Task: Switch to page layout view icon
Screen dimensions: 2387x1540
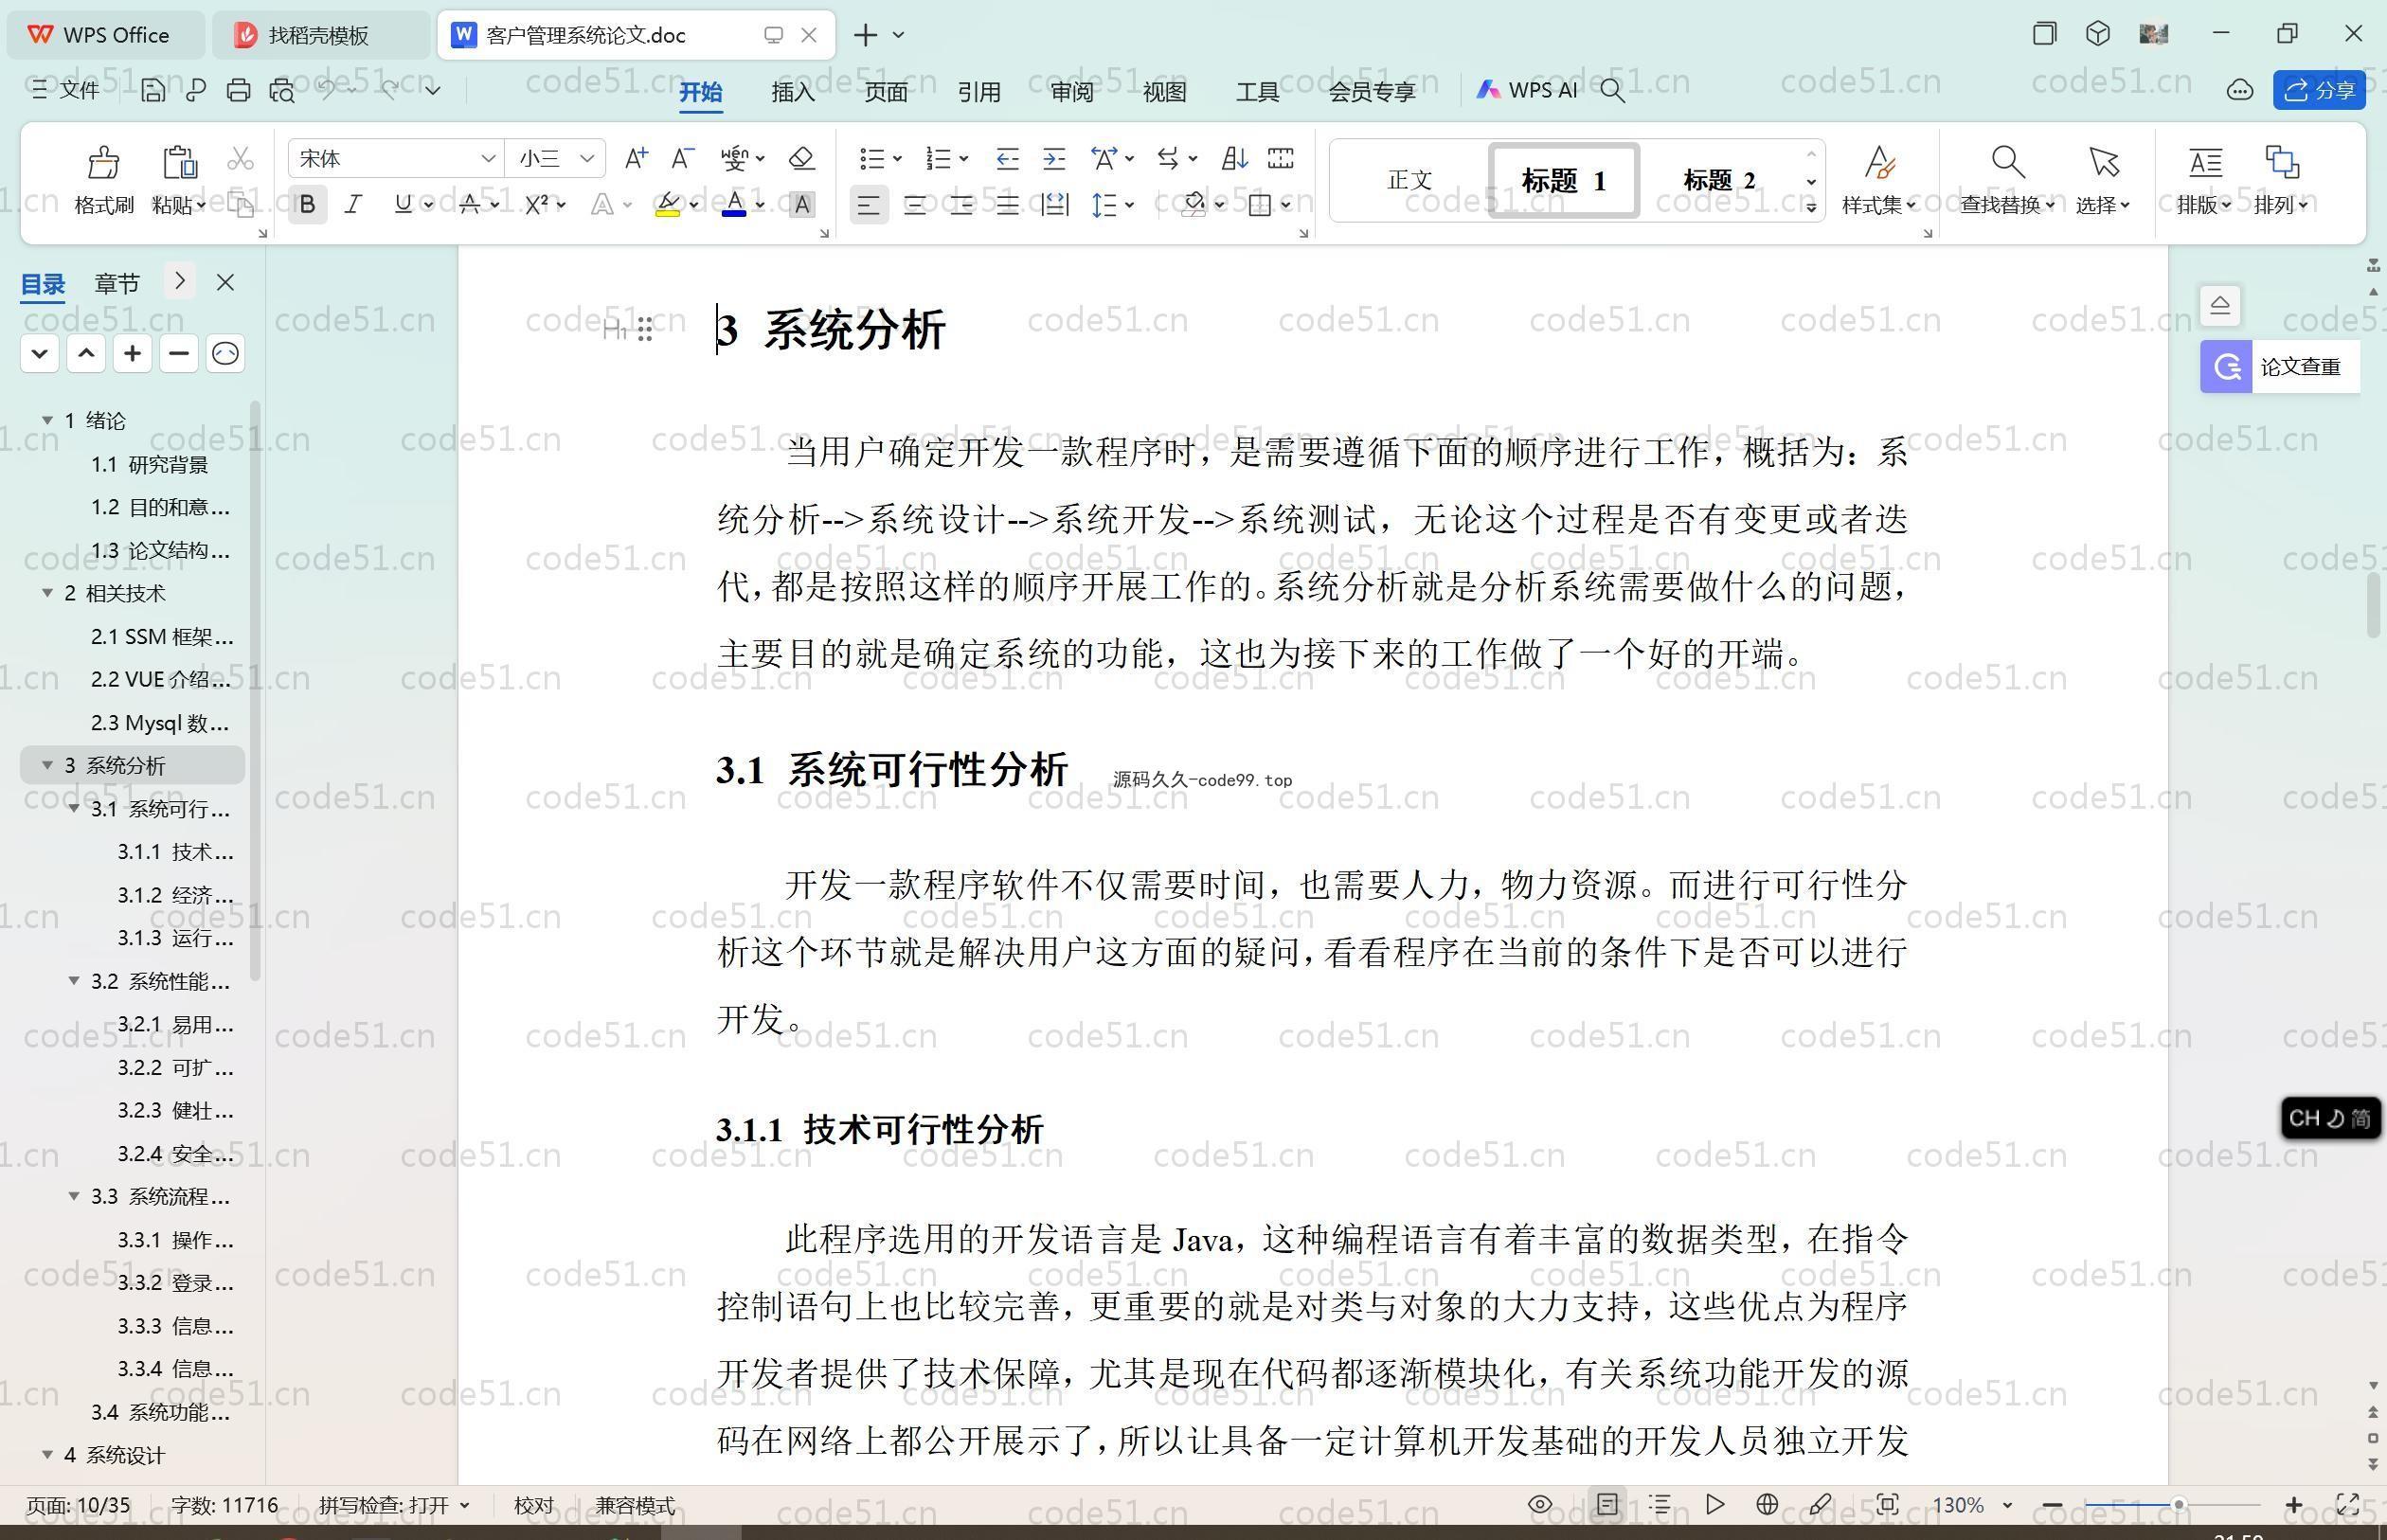Action: pyautogui.click(x=1607, y=1504)
